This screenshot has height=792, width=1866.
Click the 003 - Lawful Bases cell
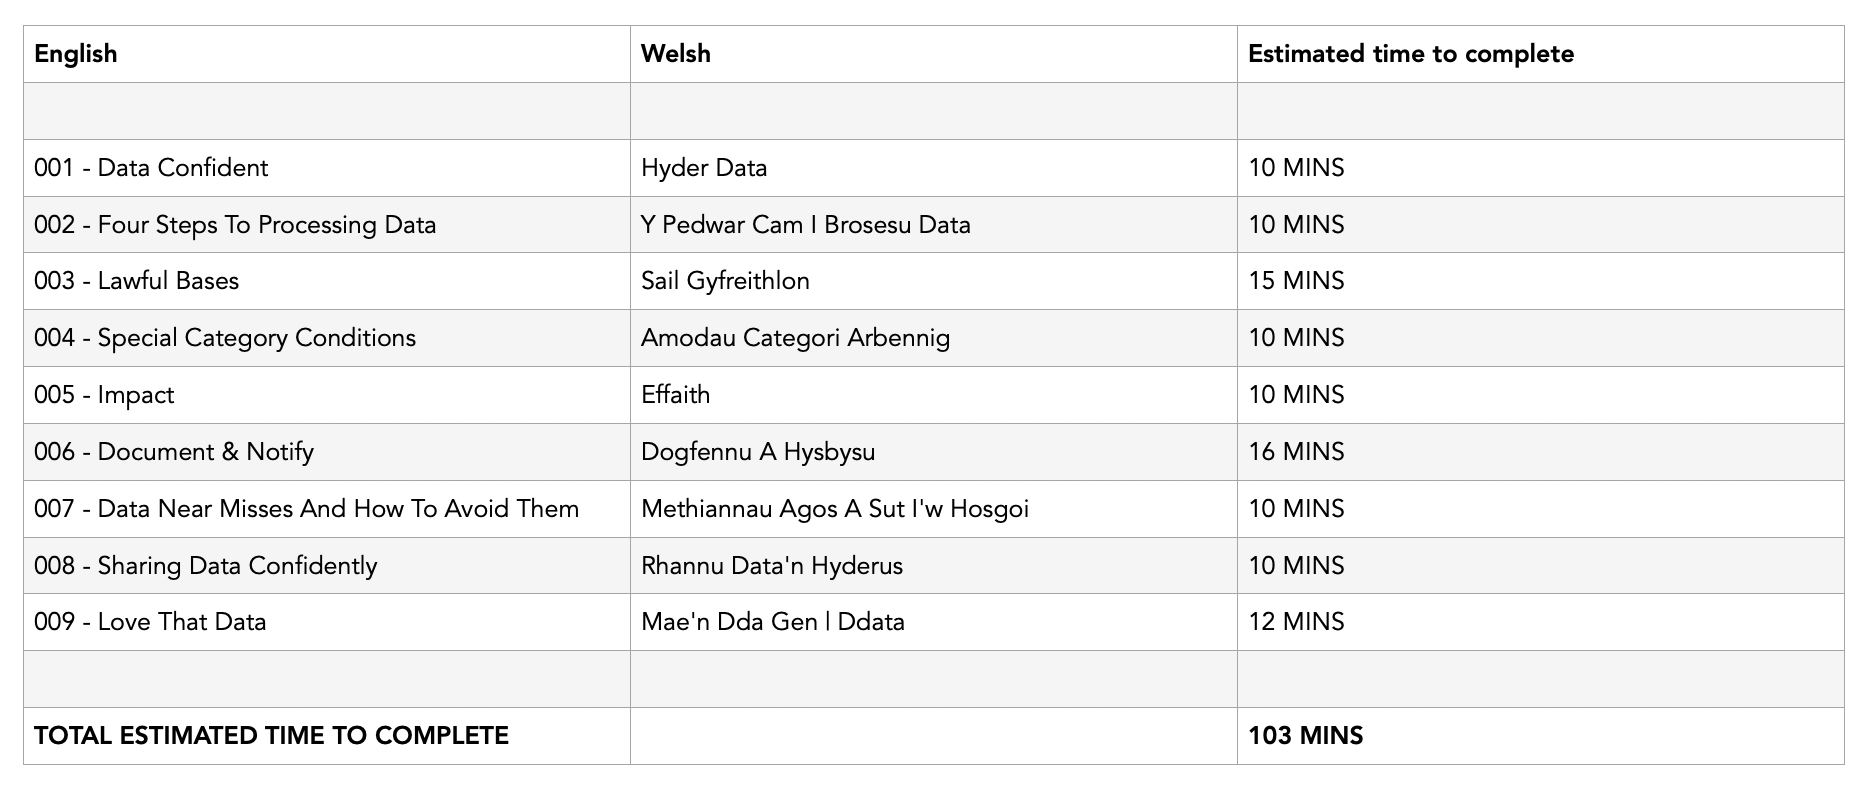coord(327,281)
